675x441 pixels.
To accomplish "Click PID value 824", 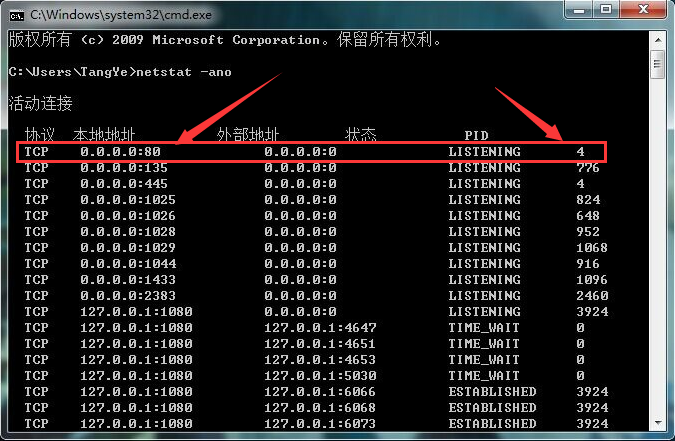I will pyautogui.click(x=588, y=200).
